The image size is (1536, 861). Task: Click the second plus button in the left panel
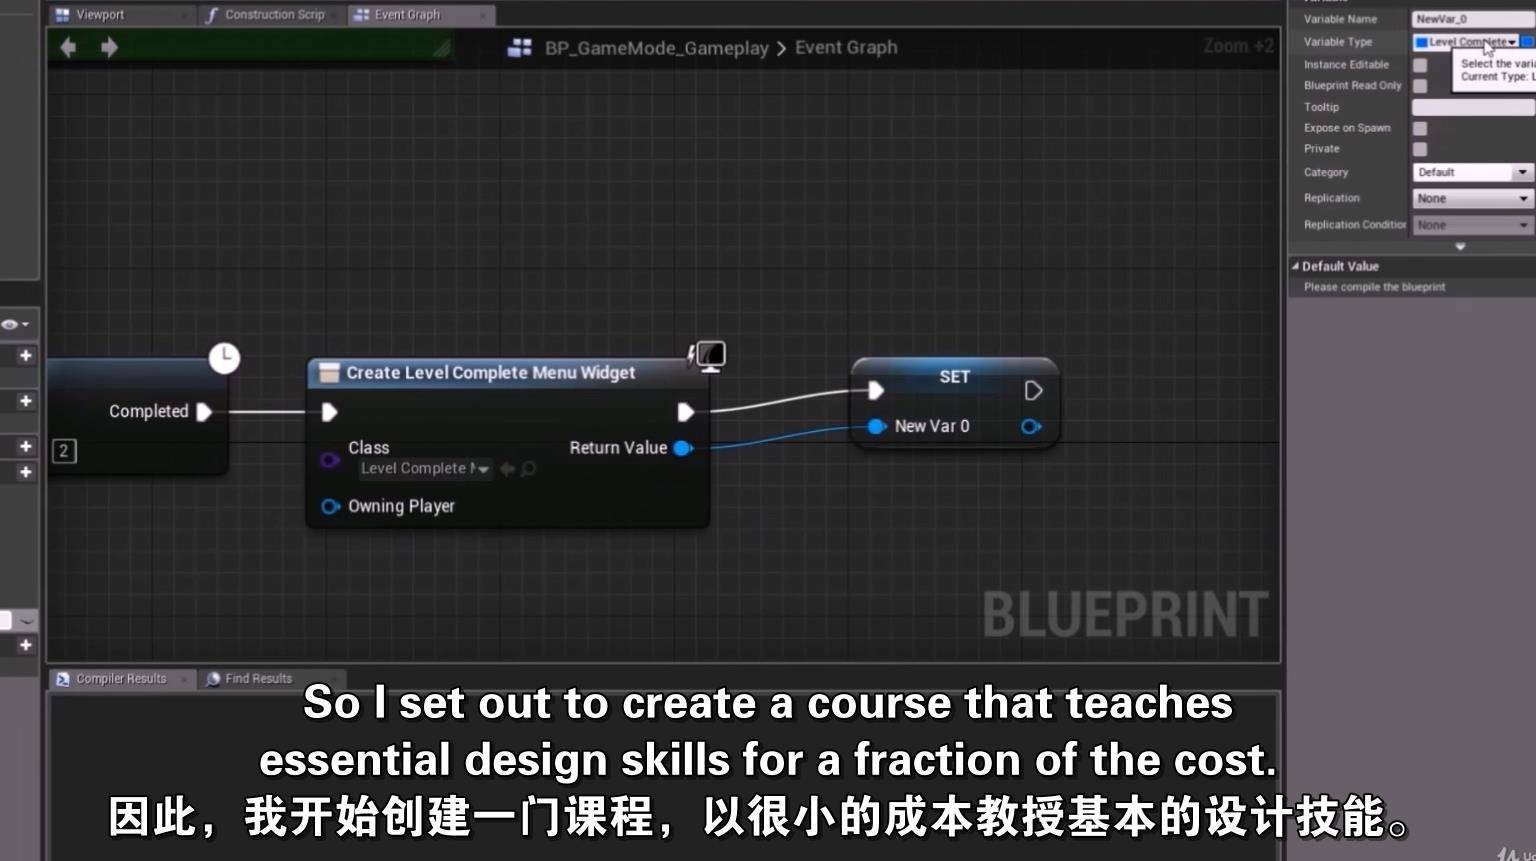coord(26,400)
